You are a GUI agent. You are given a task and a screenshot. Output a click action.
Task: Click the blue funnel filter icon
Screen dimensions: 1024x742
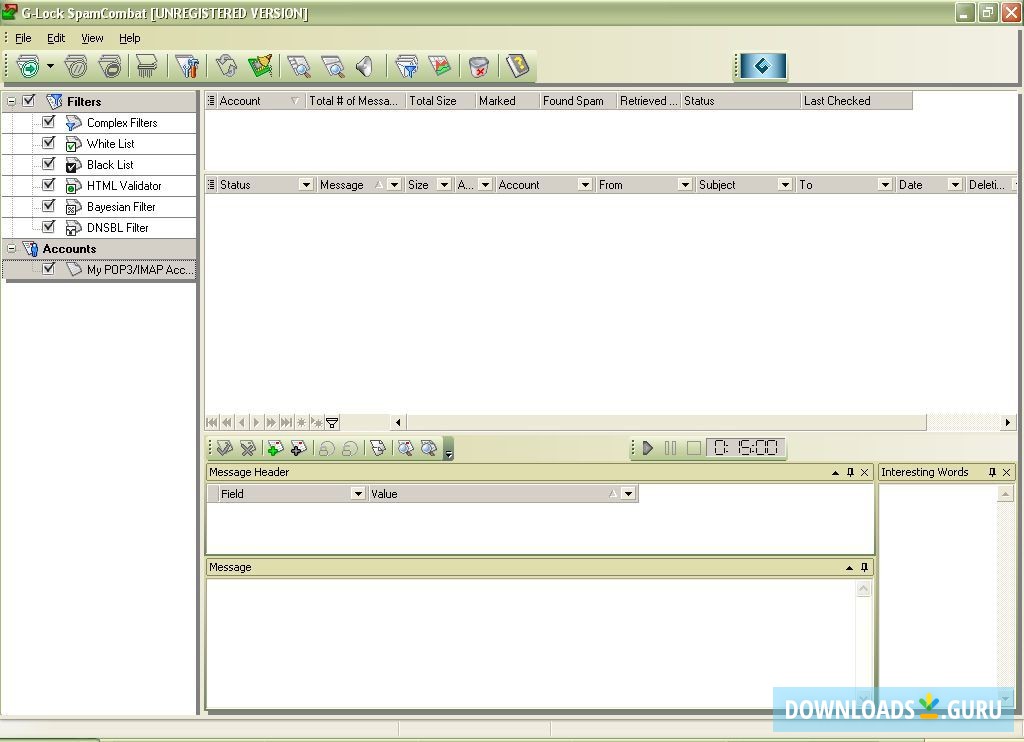click(407, 67)
